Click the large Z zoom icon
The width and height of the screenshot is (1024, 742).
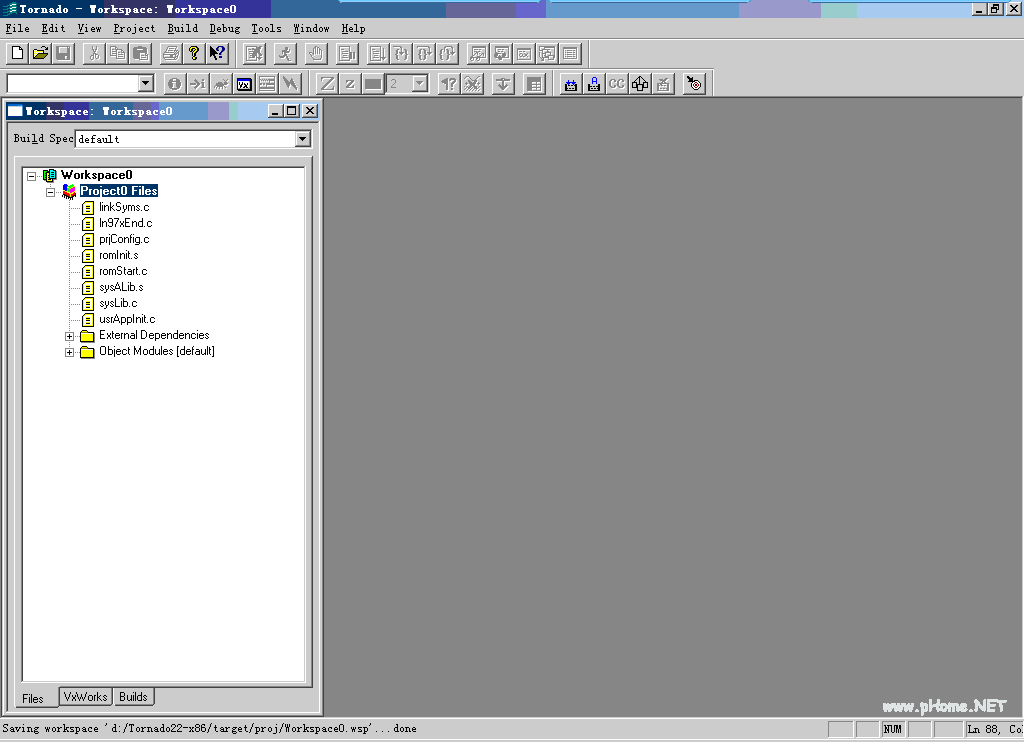coord(327,84)
